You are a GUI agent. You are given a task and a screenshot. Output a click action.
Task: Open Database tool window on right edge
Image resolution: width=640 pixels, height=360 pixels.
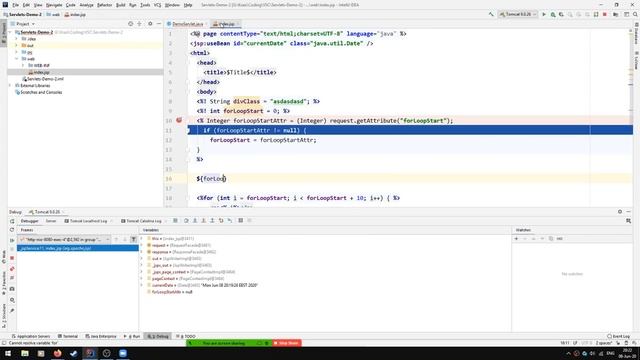point(636,33)
